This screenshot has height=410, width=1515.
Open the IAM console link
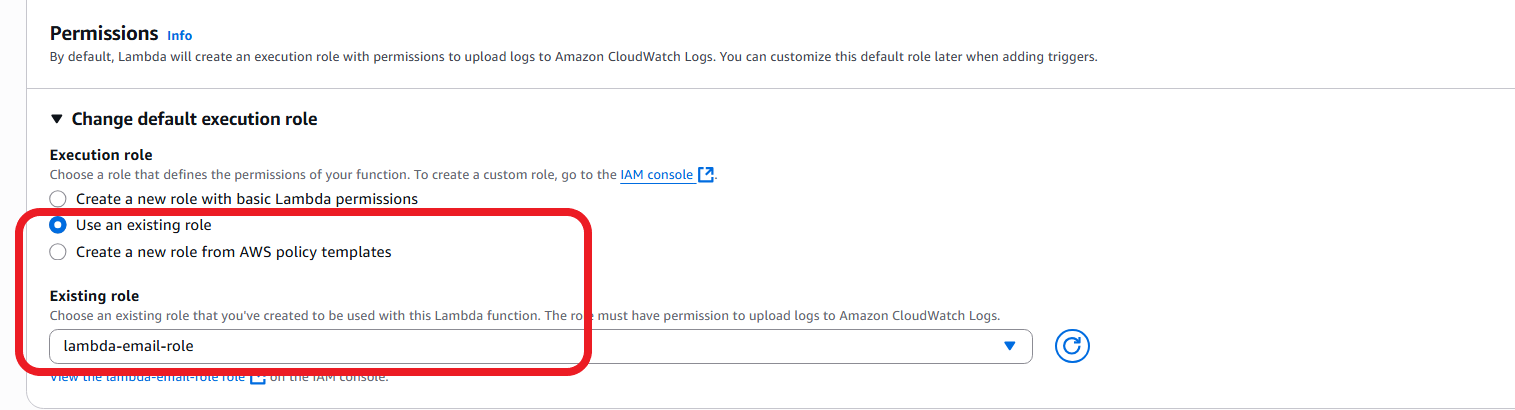[x=657, y=174]
